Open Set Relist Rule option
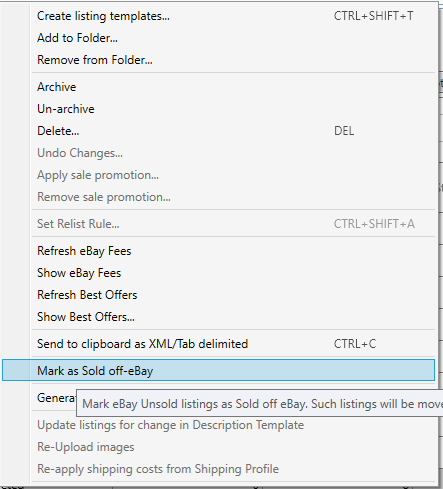Screen dimensions: 443x489 pos(218,224)
